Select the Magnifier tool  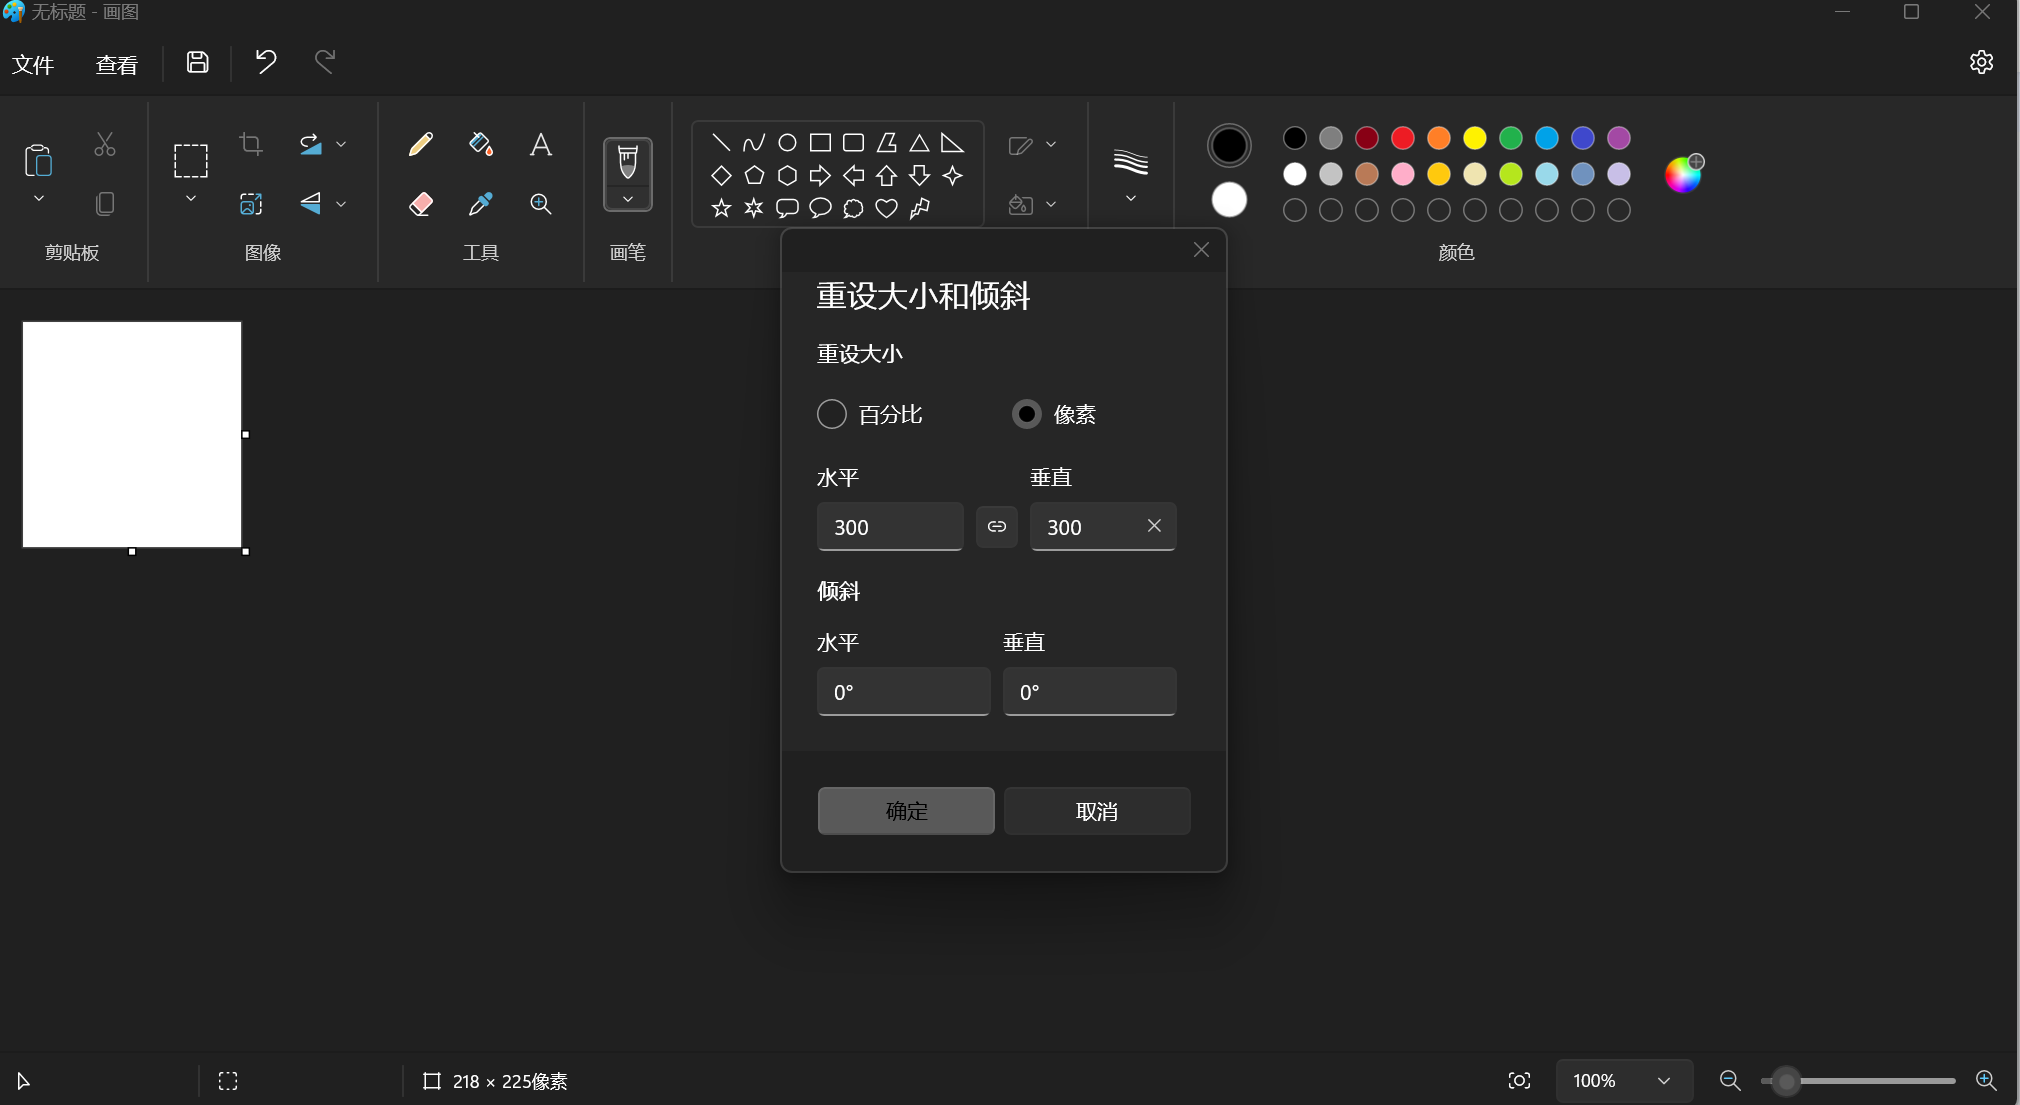[x=541, y=204]
